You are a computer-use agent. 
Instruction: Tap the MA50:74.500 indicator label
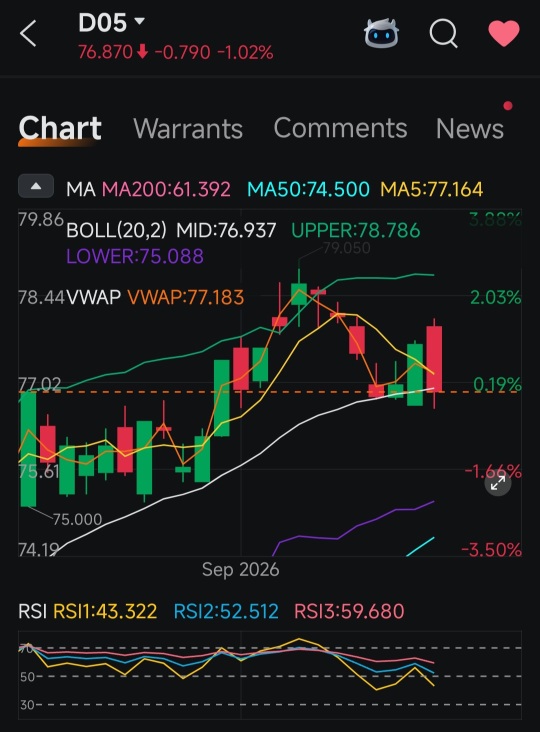click(x=308, y=190)
